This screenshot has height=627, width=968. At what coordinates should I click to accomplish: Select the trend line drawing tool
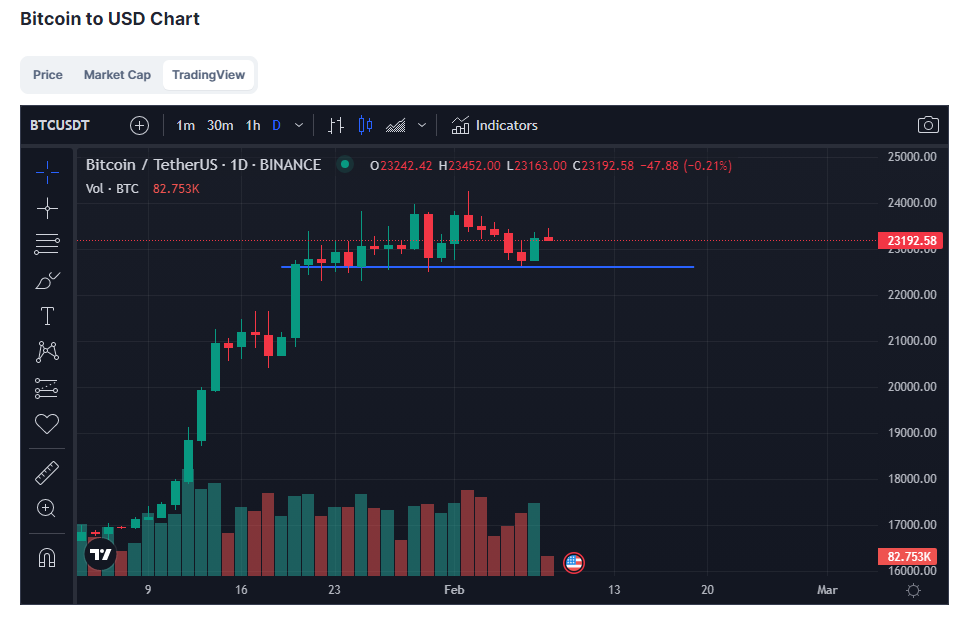coord(47,208)
